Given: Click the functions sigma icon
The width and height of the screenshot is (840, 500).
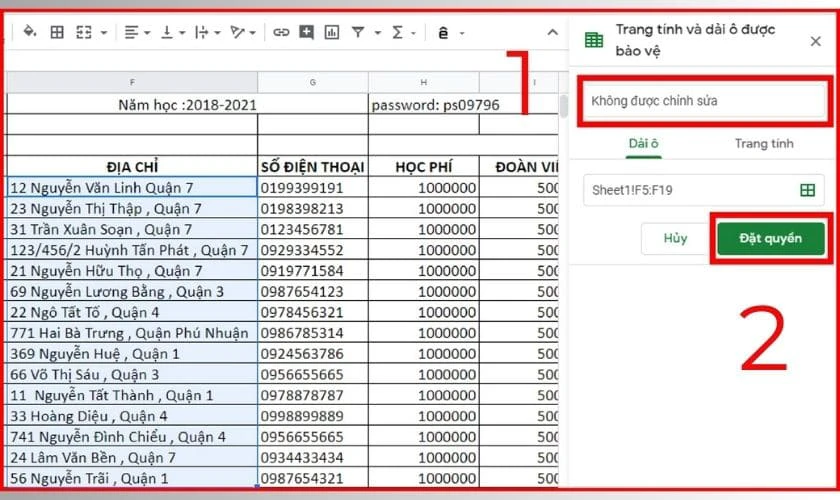Looking at the screenshot, I should pos(398,33).
